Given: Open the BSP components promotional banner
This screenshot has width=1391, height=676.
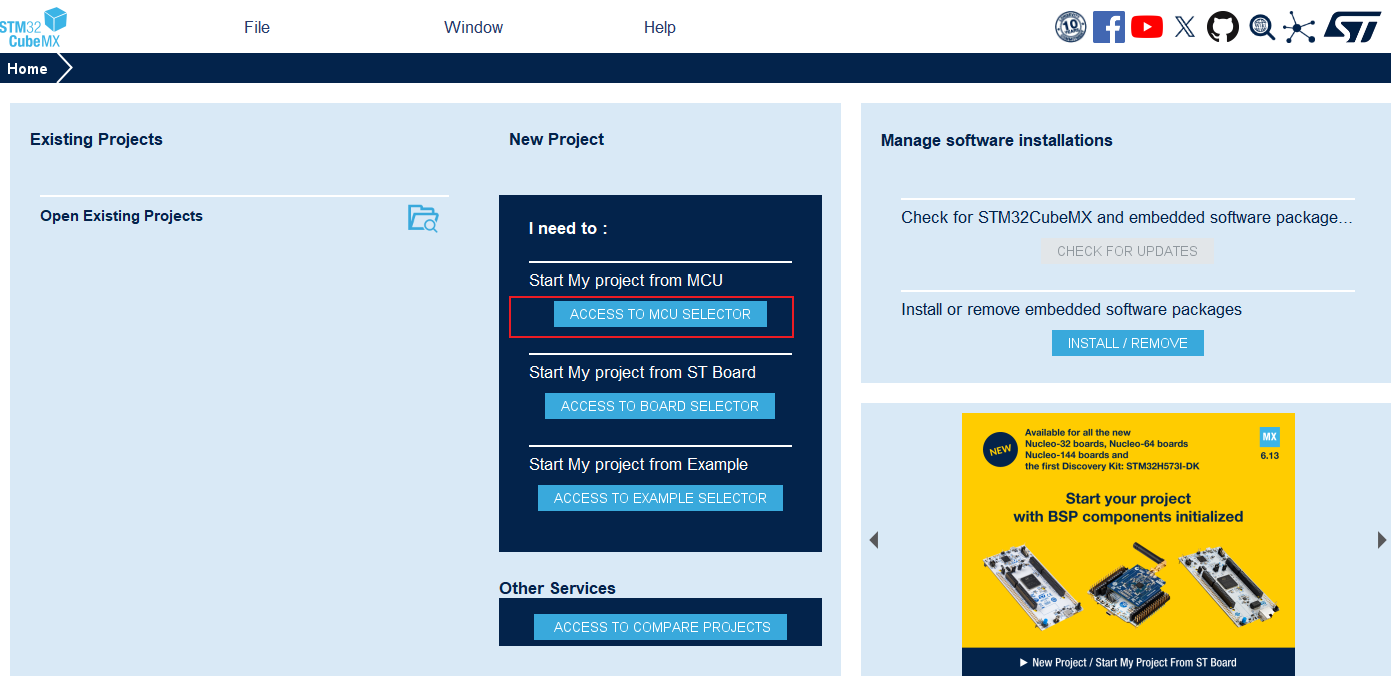Looking at the screenshot, I should pyautogui.click(x=1128, y=544).
